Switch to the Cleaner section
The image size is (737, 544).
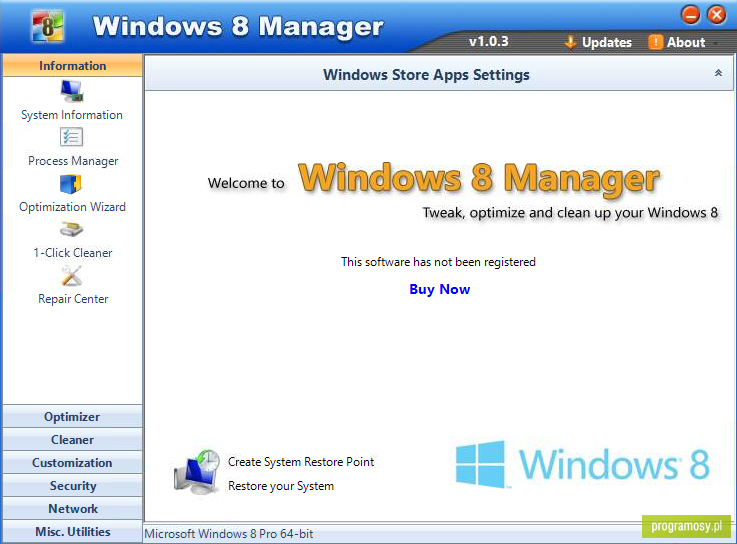(72, 440)
